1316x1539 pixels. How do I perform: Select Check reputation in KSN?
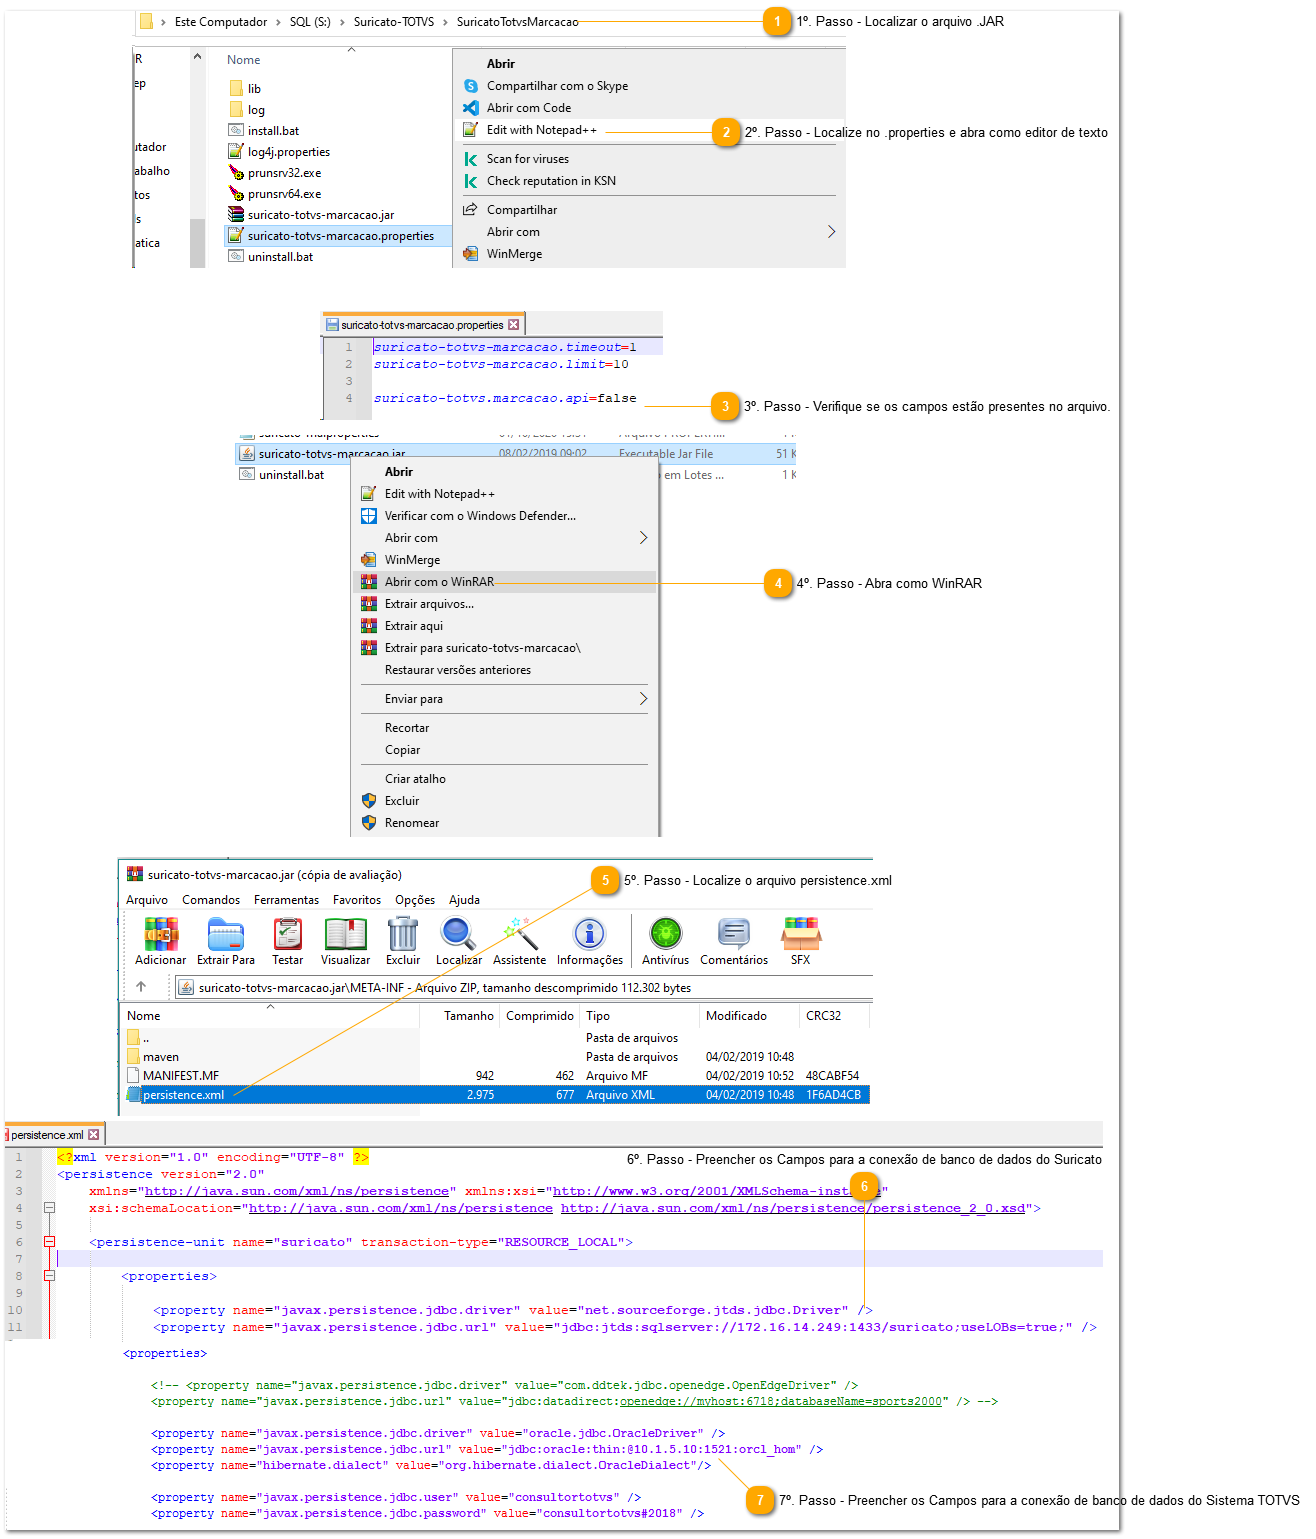[x=650, y=181]
